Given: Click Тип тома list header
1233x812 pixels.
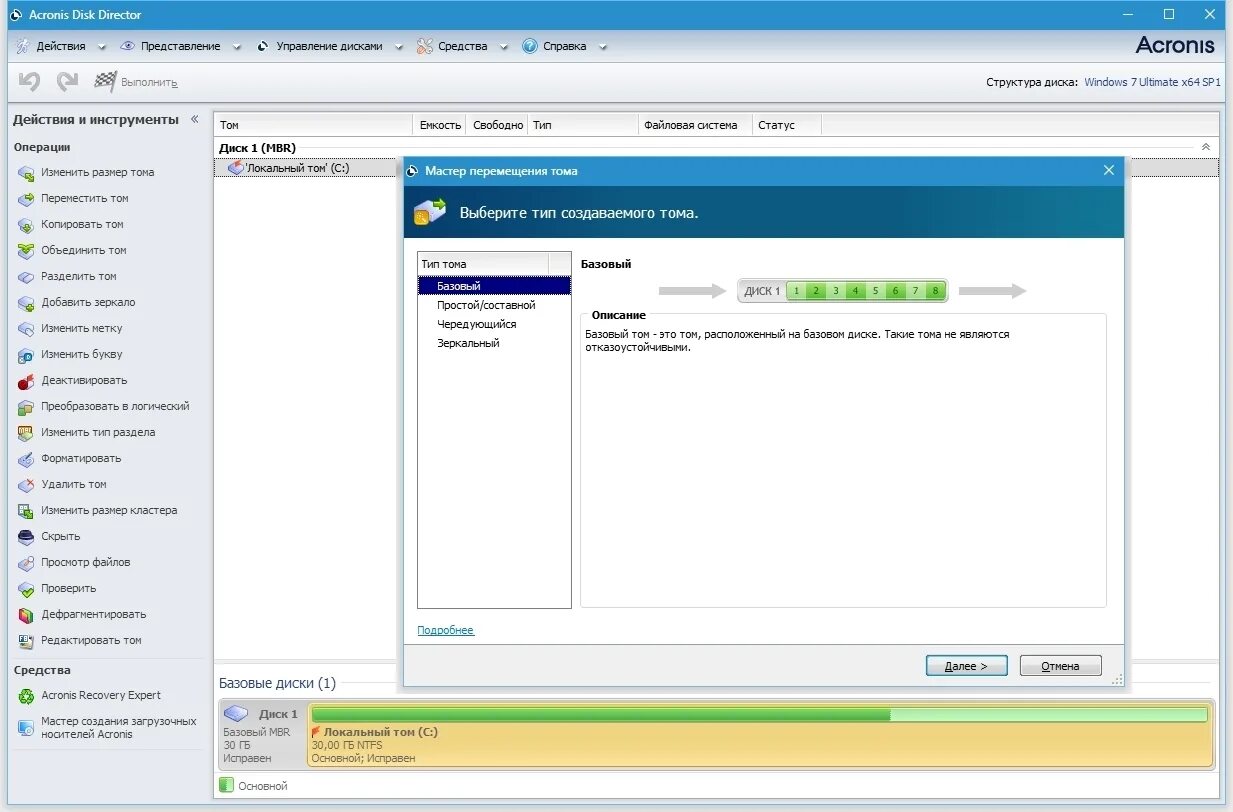Looking at the screenshot, I should 483,264.
